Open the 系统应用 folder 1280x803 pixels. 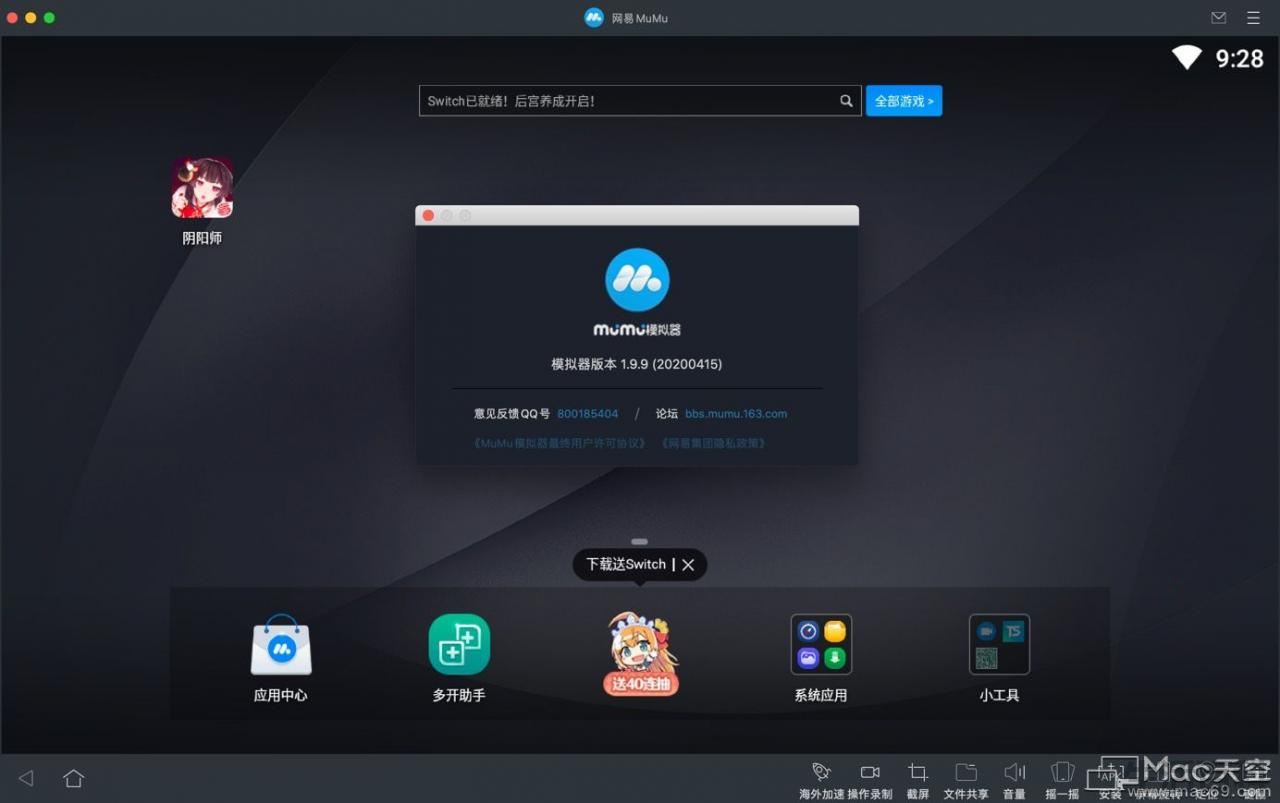tap(821, 645)
